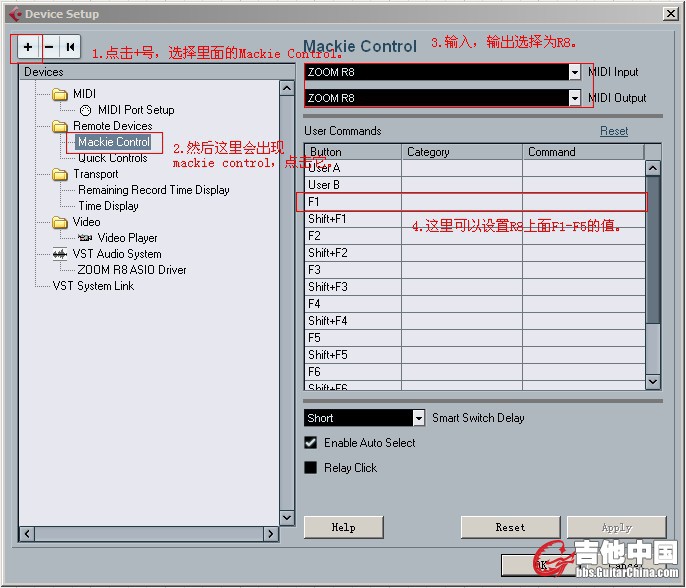Click the Transport folder icon

[60, 174]
